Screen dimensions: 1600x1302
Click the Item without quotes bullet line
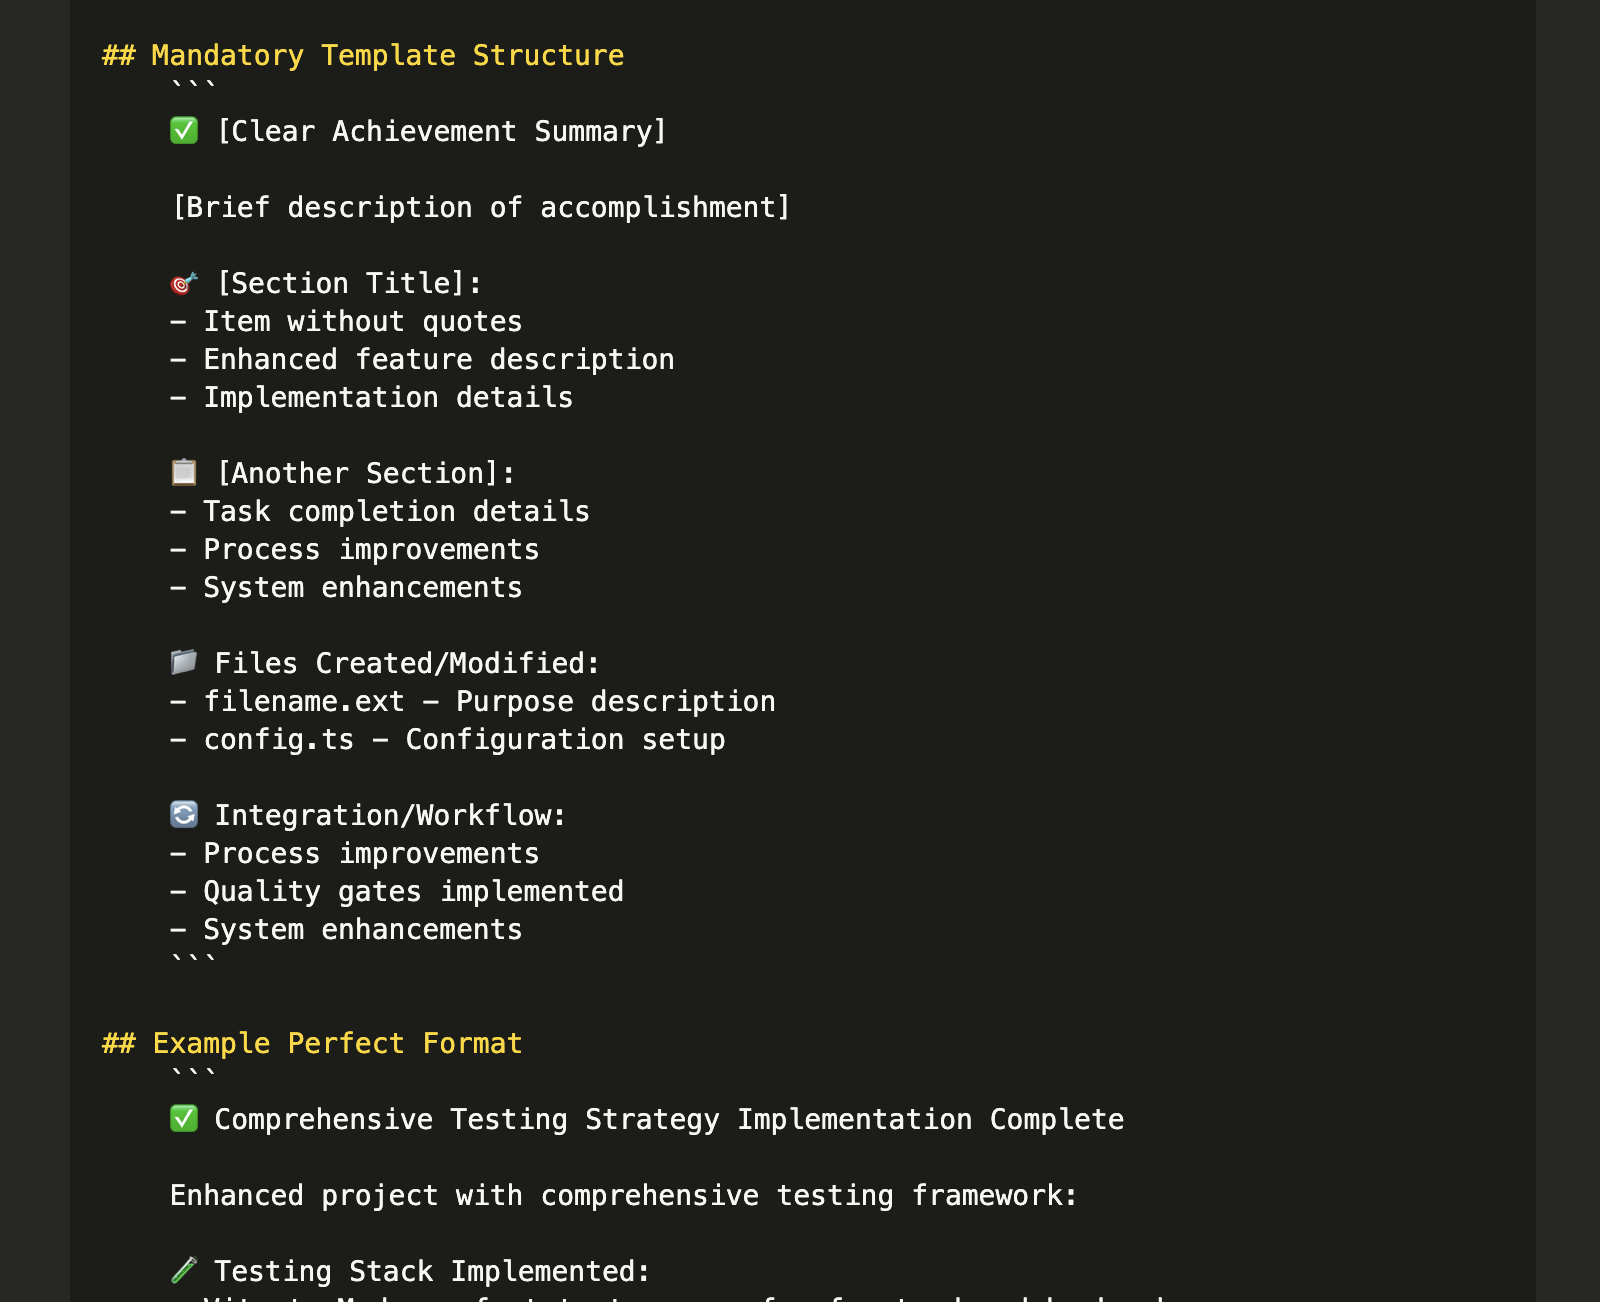tap(346, 321)
